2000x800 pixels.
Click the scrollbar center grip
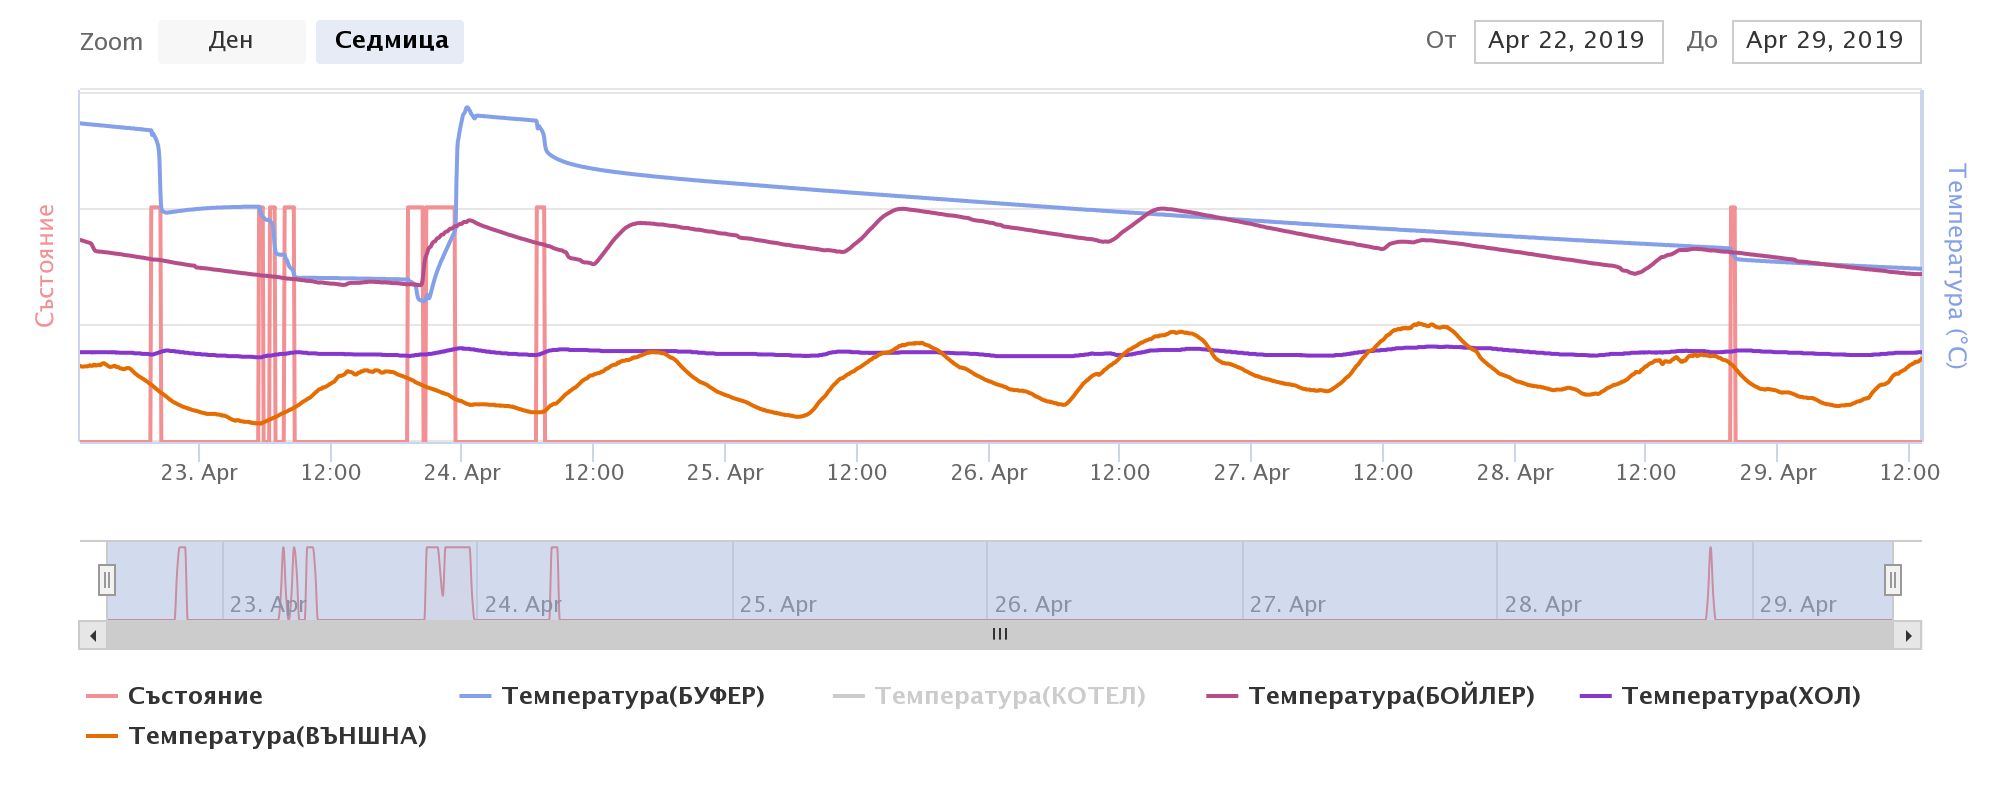999,633
